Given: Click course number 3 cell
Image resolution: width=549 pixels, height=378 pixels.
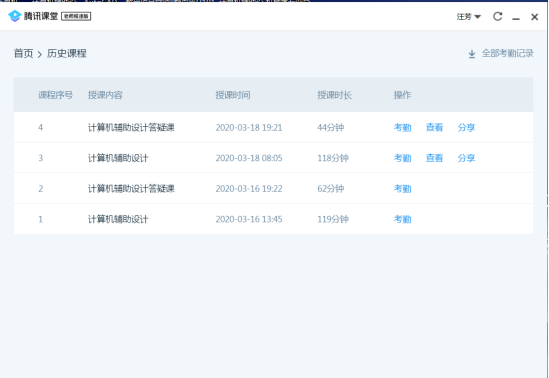Looking at the screenshot, I should click(41, 158).
